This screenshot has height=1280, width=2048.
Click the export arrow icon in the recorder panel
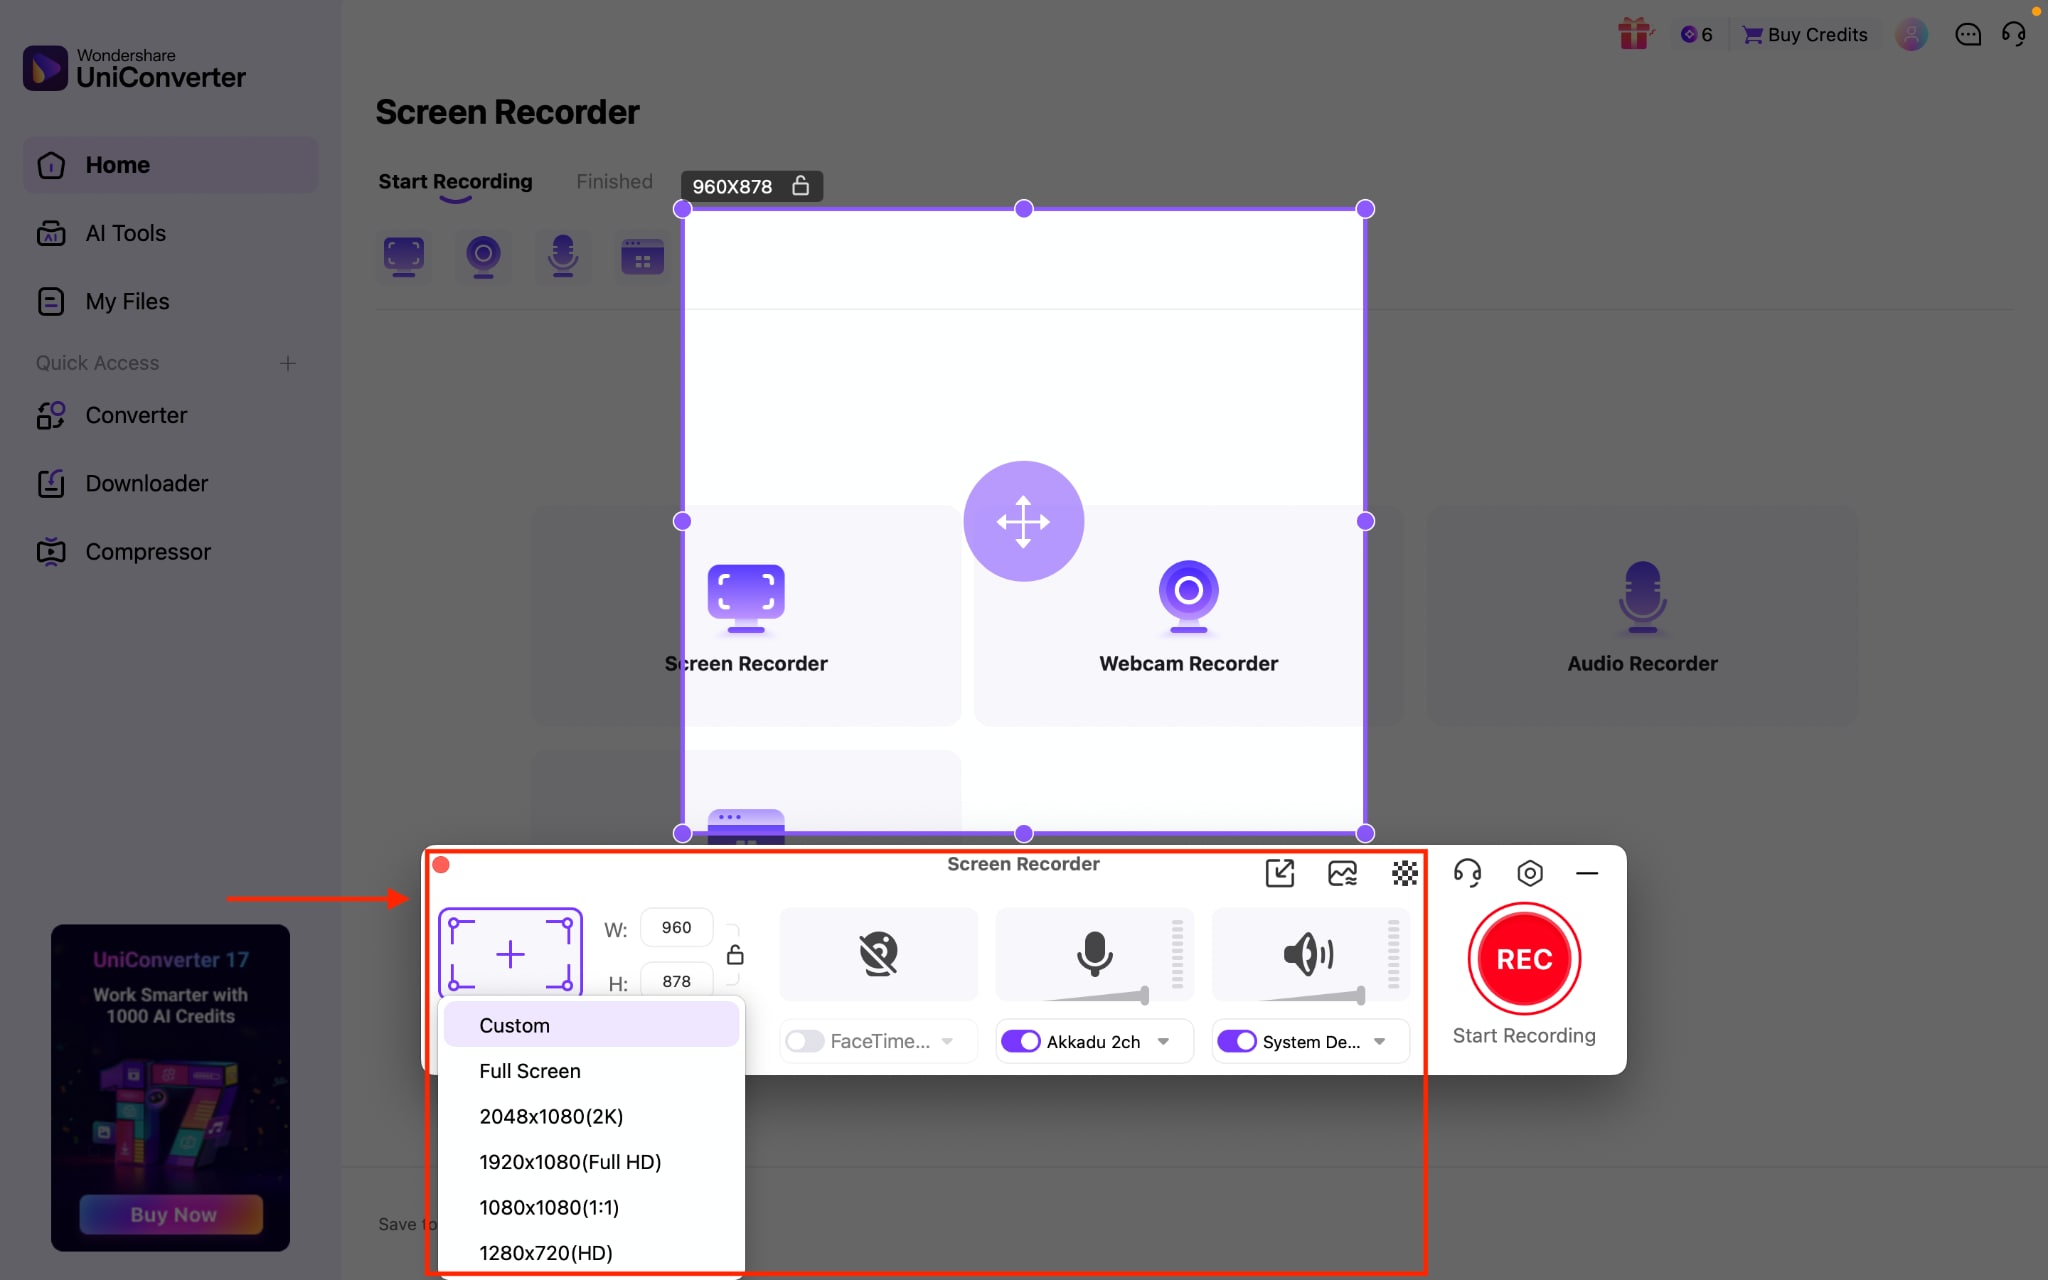tap(1280, 873)
